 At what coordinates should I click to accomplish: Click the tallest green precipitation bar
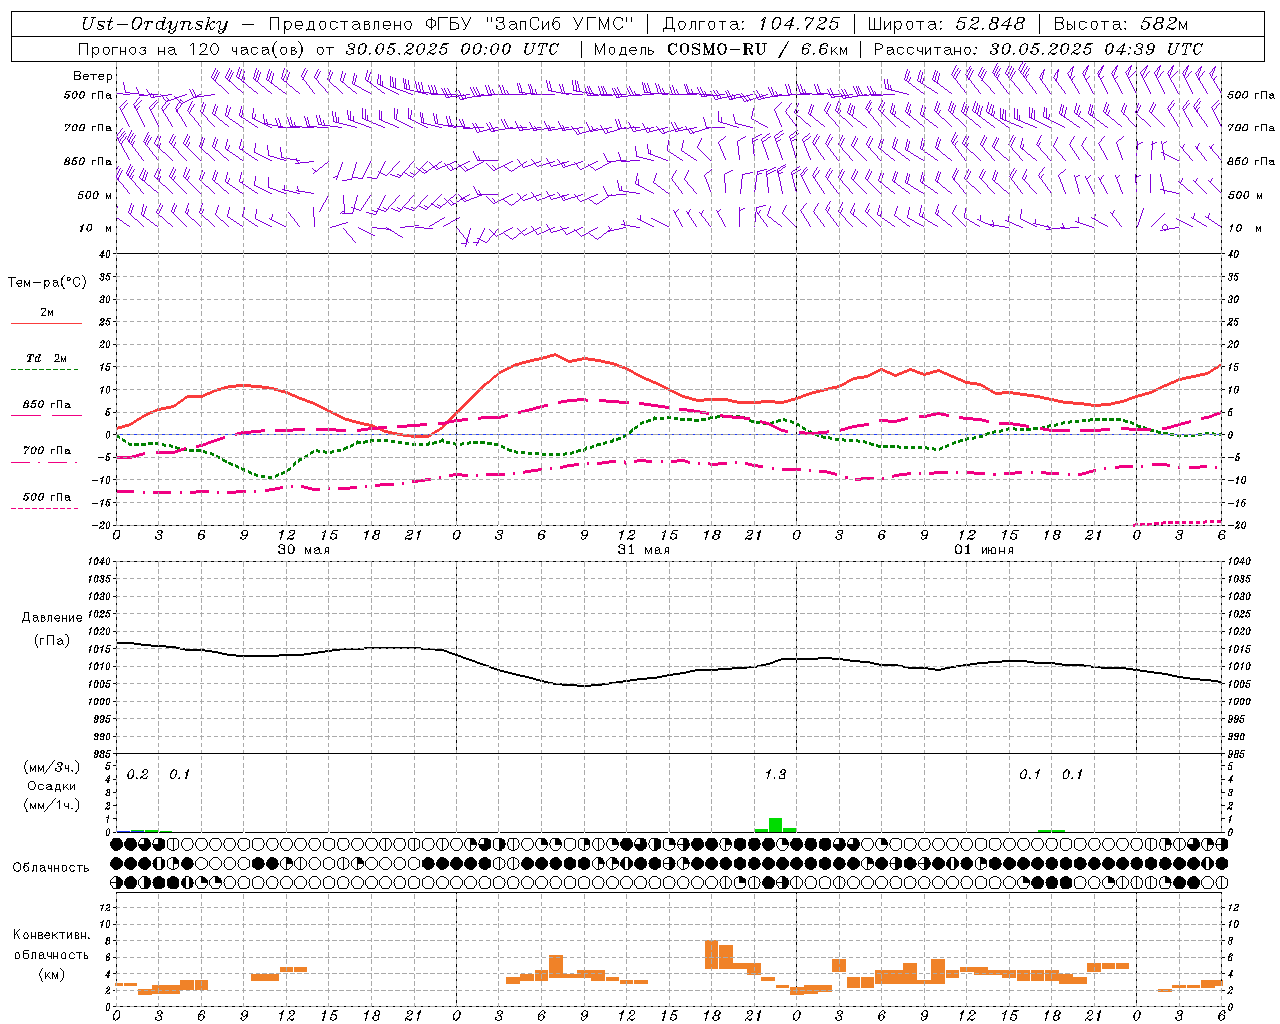(x=775, y=825)
